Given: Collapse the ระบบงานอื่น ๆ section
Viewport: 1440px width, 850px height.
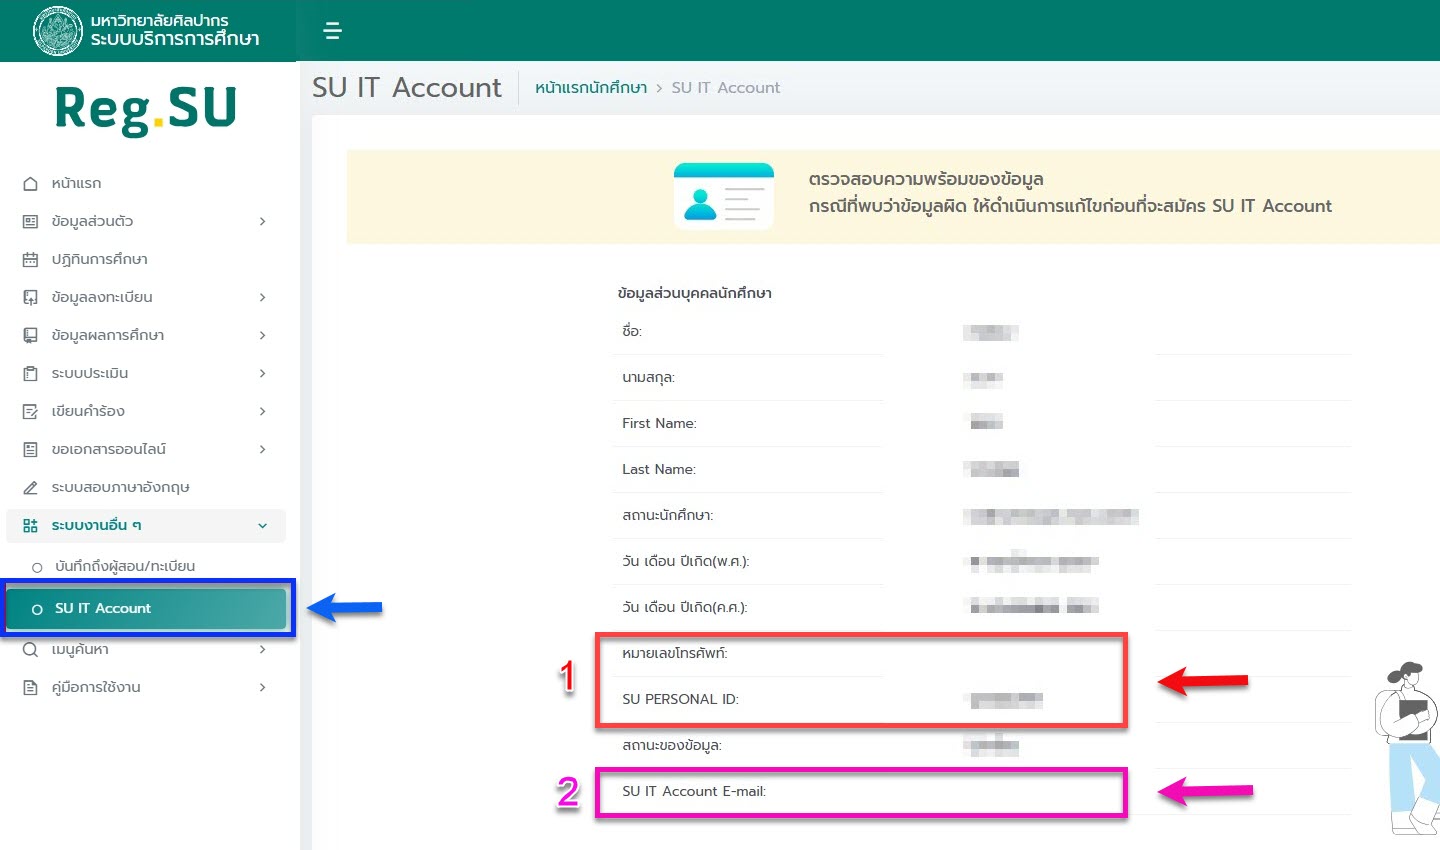Looking at the screenshot, I should 262,526.
